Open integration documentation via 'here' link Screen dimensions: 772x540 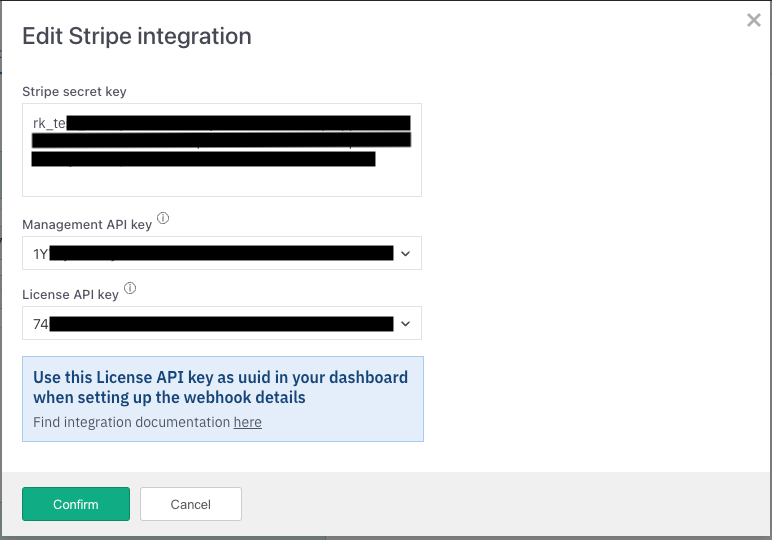click(x=247, y=422)
